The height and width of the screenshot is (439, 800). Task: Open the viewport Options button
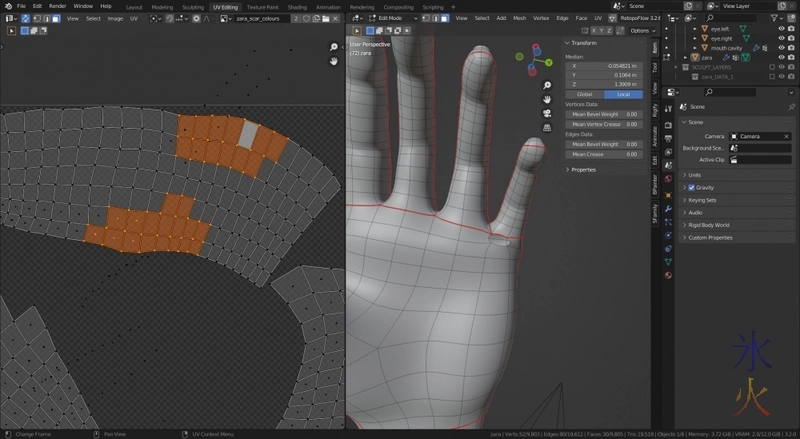point(640,30)
